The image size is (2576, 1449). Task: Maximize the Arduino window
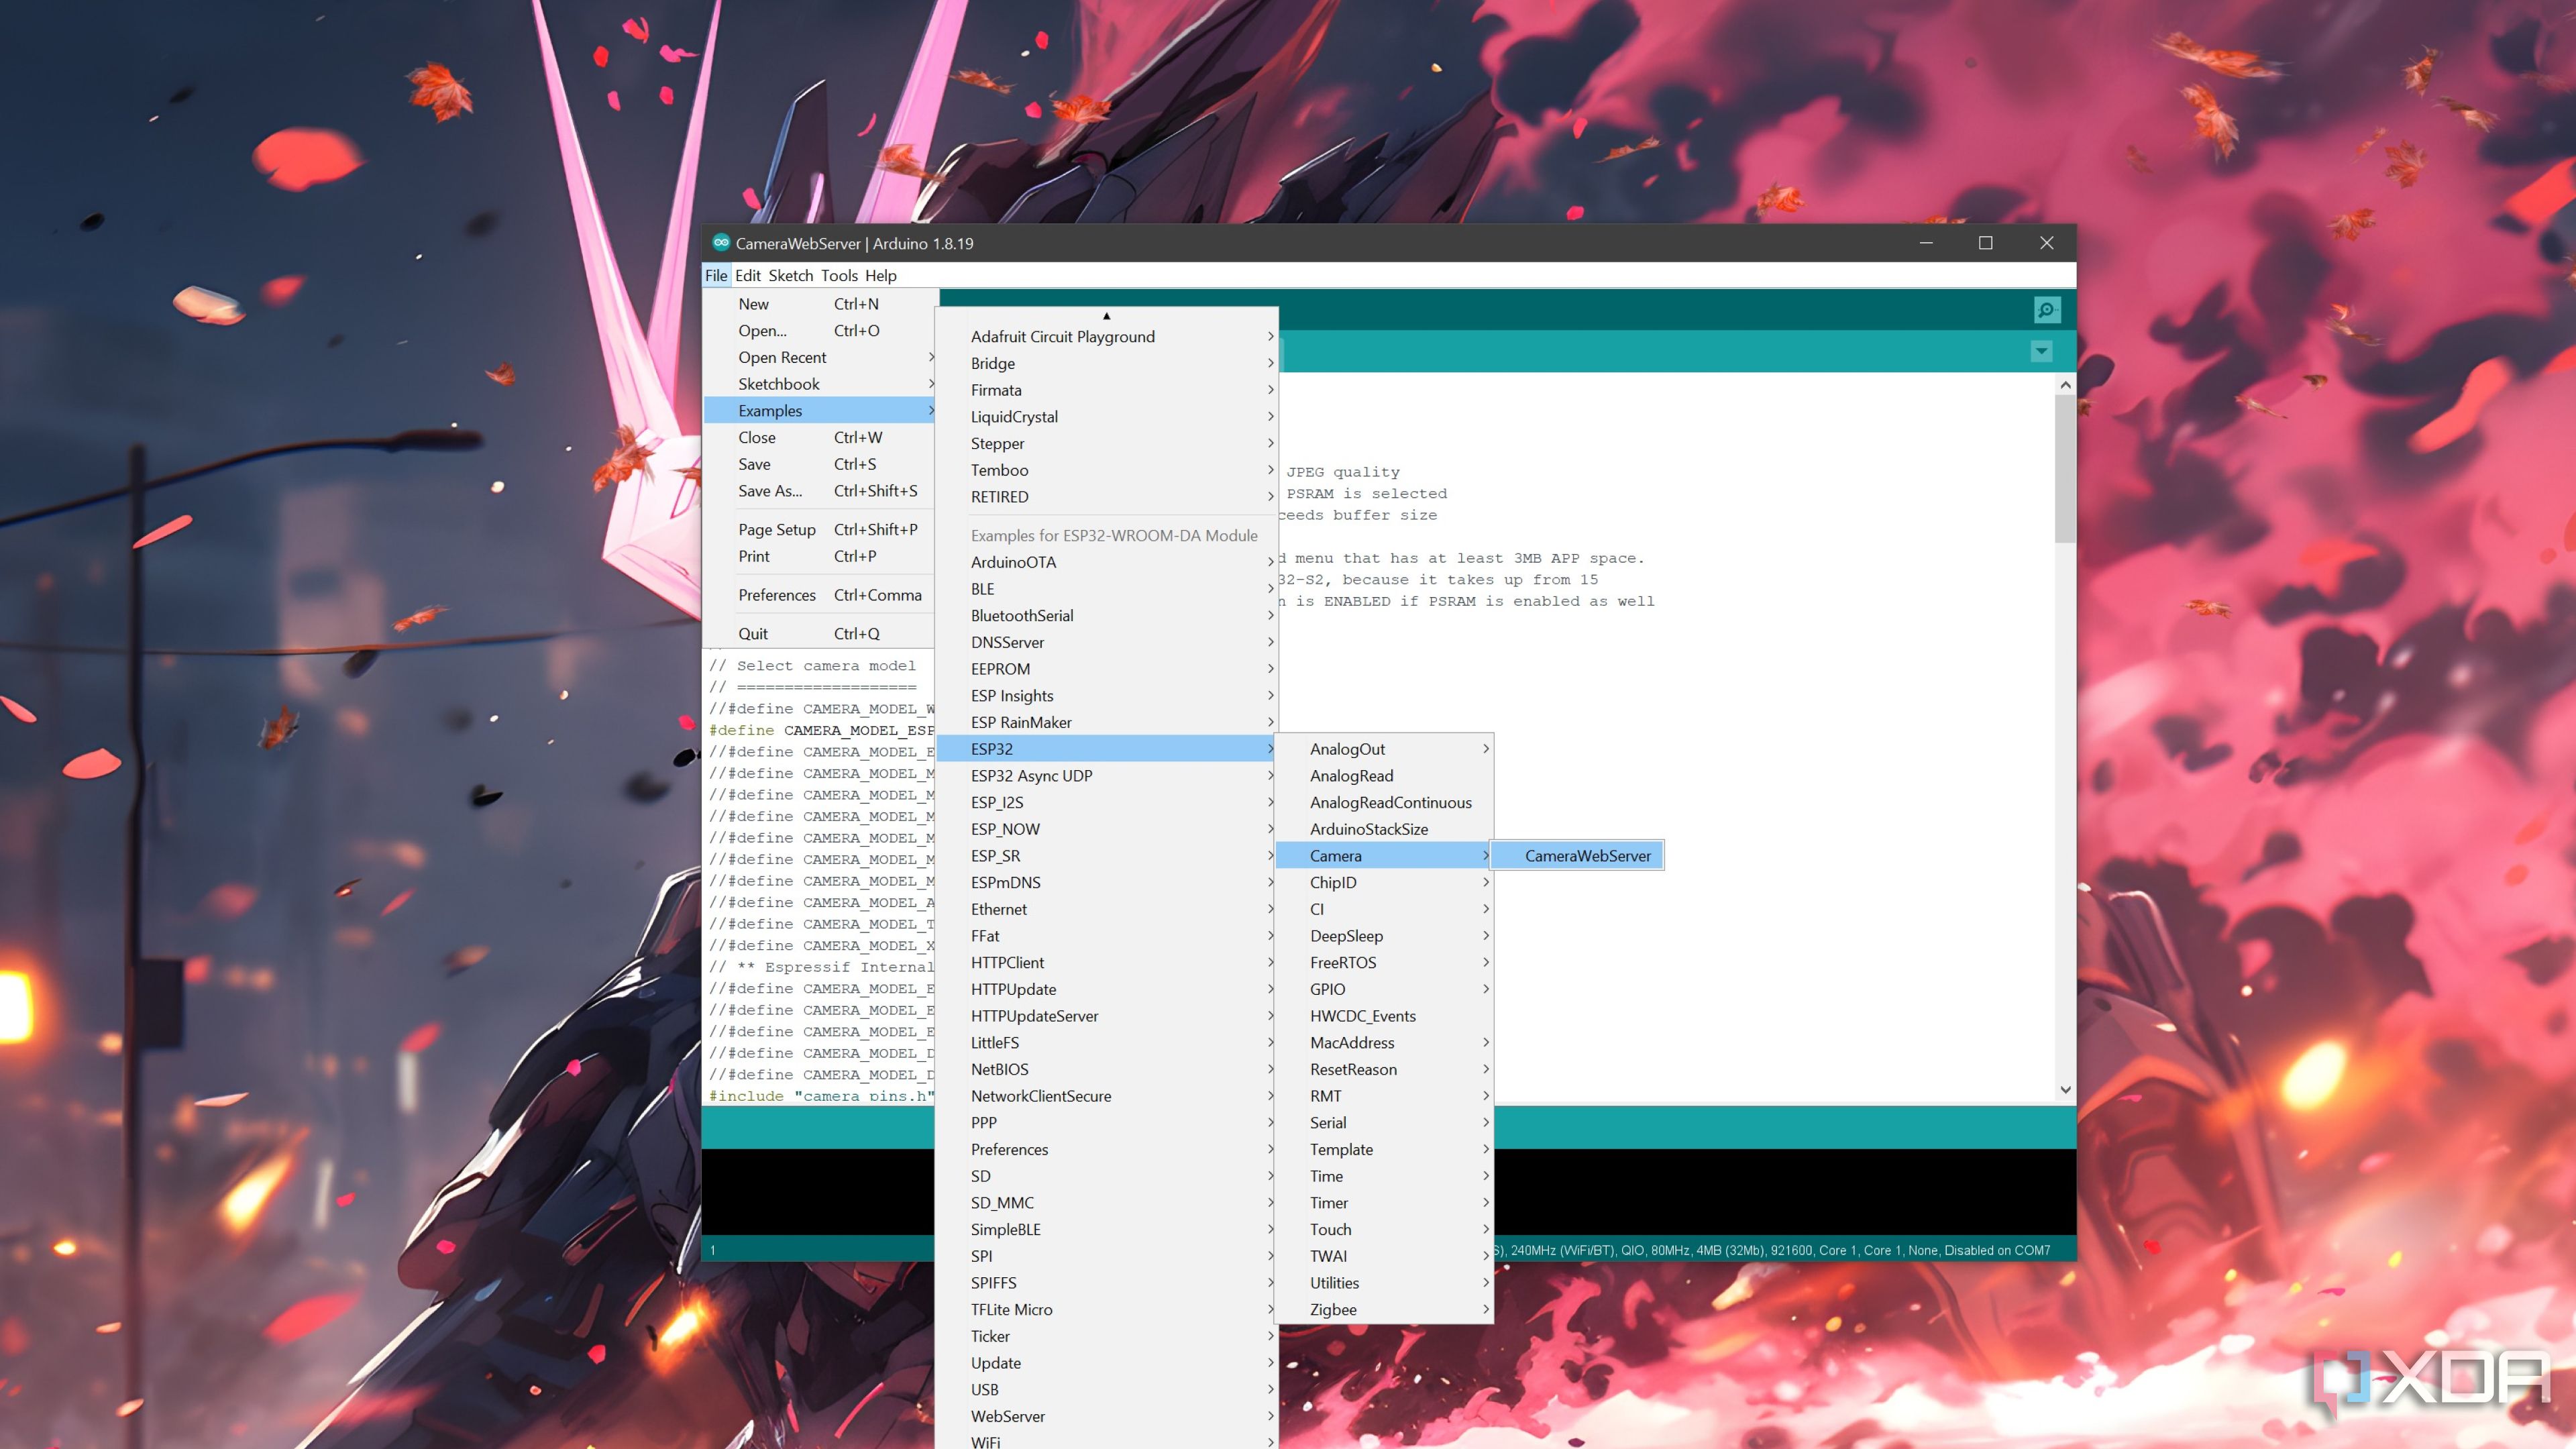pos(1986,243)
